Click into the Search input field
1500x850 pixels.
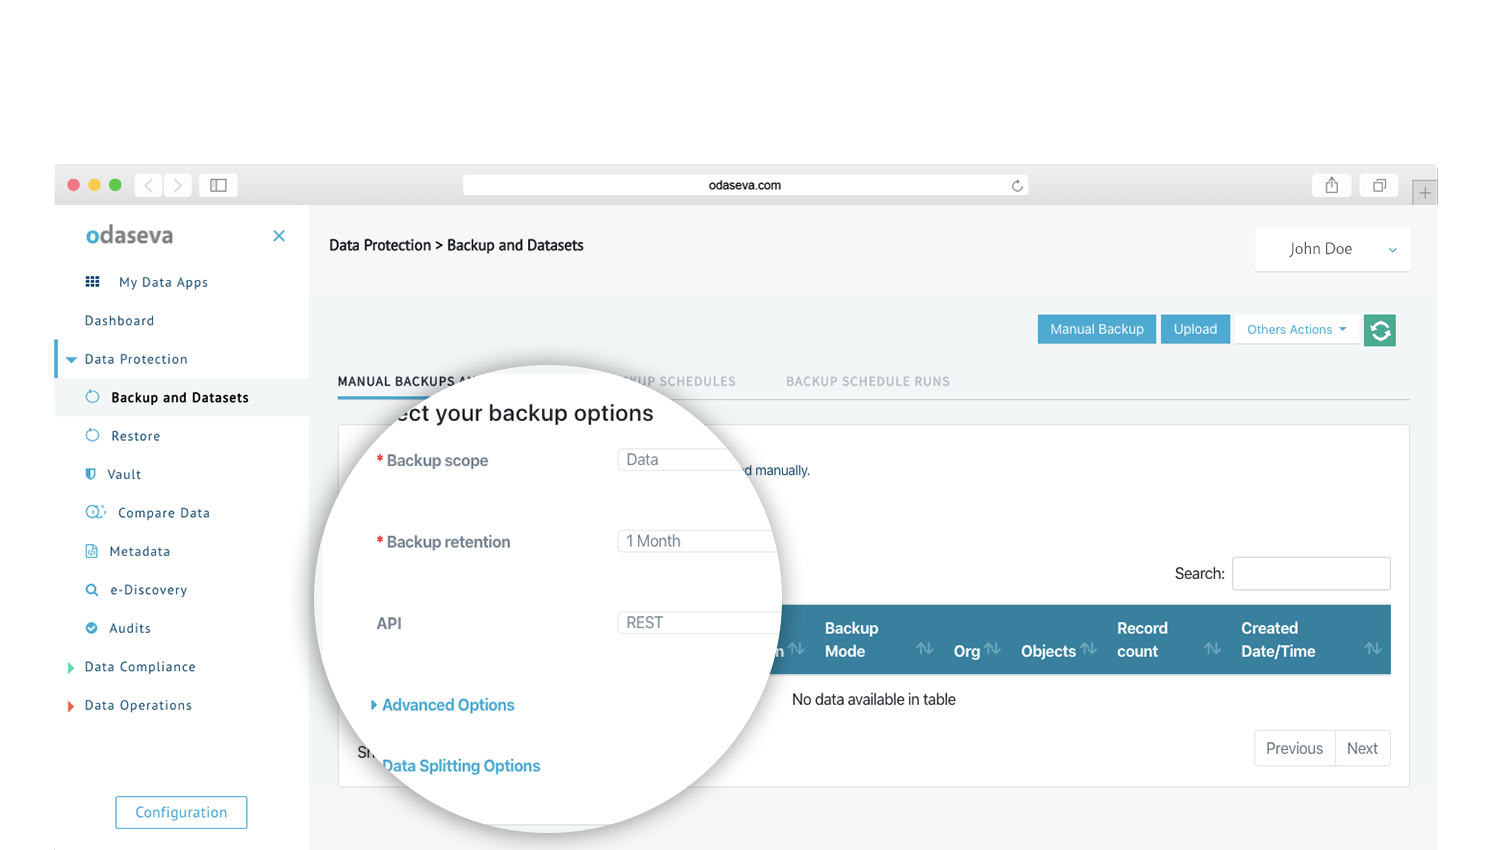pyautogui.click(x=1311, y=573)
